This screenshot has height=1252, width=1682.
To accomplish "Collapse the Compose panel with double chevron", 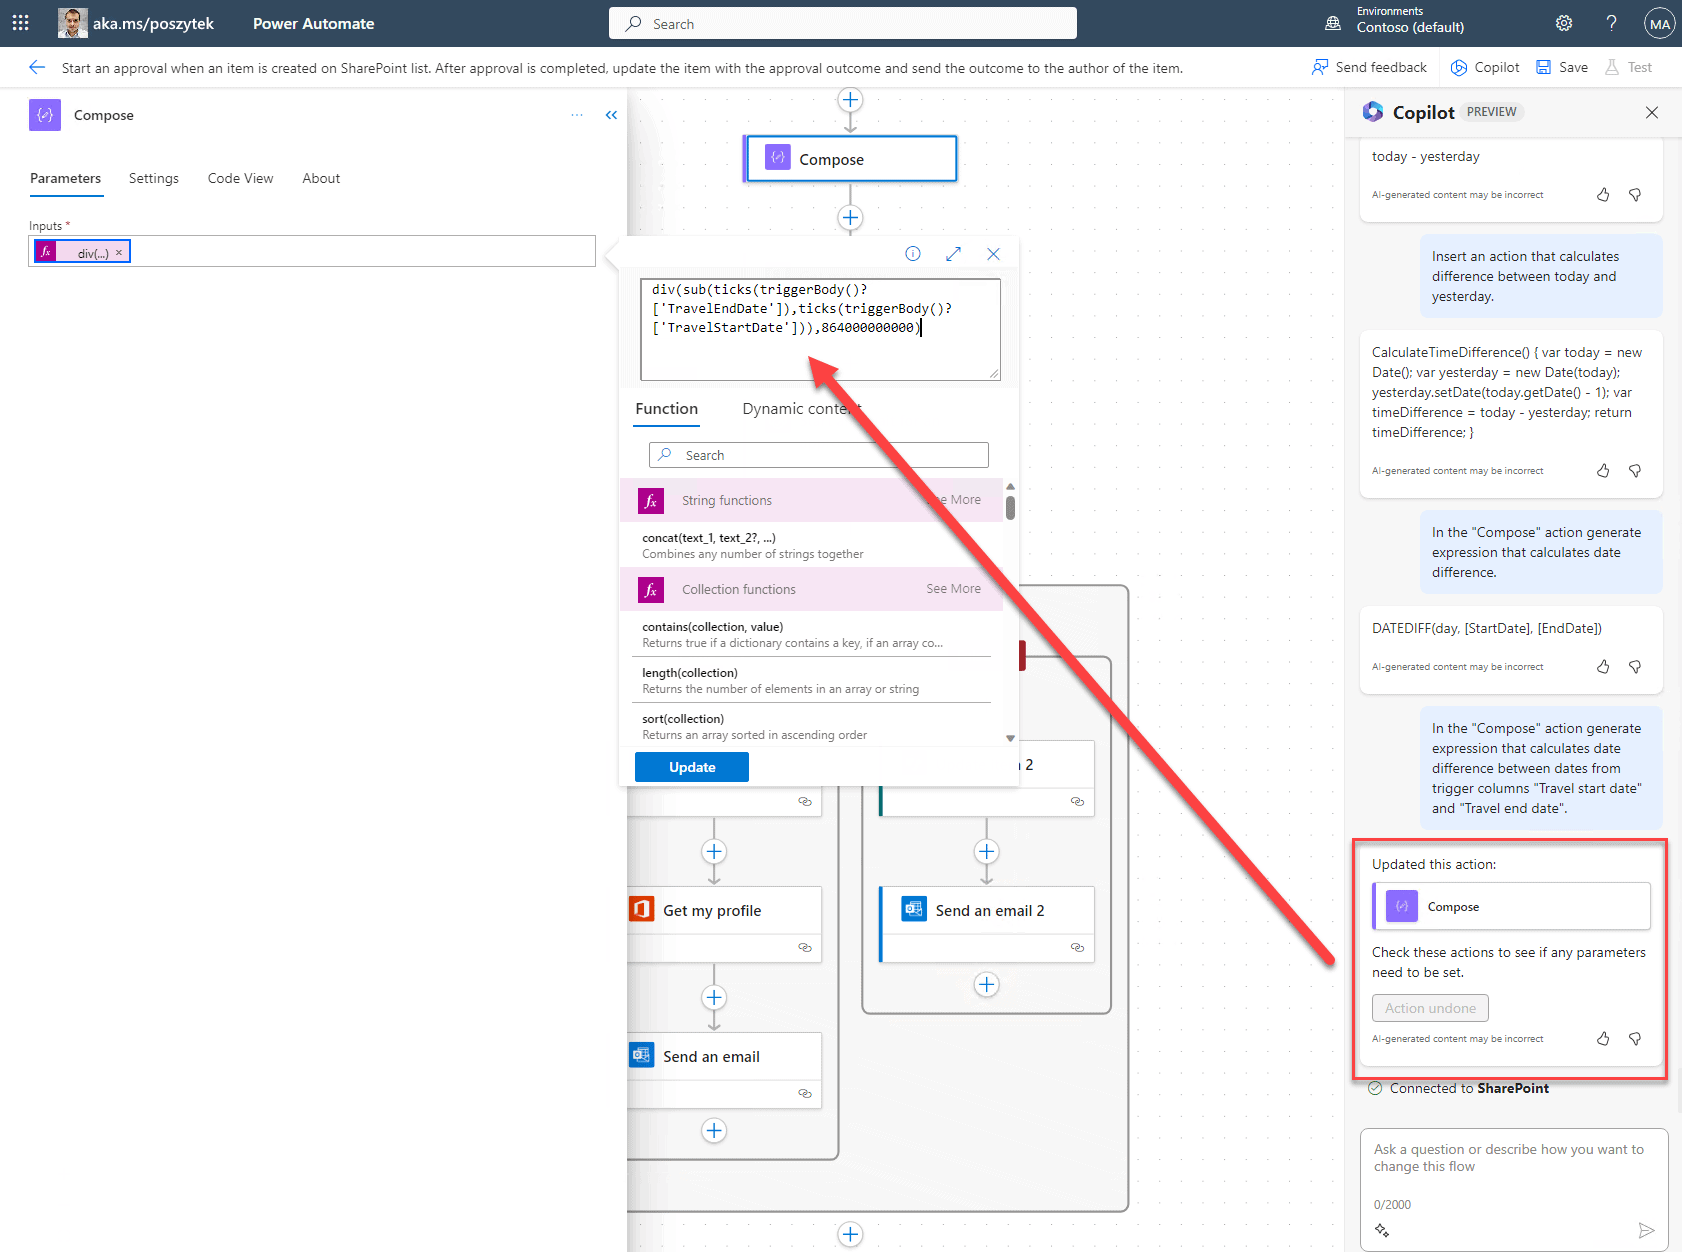I will (611, 115).
